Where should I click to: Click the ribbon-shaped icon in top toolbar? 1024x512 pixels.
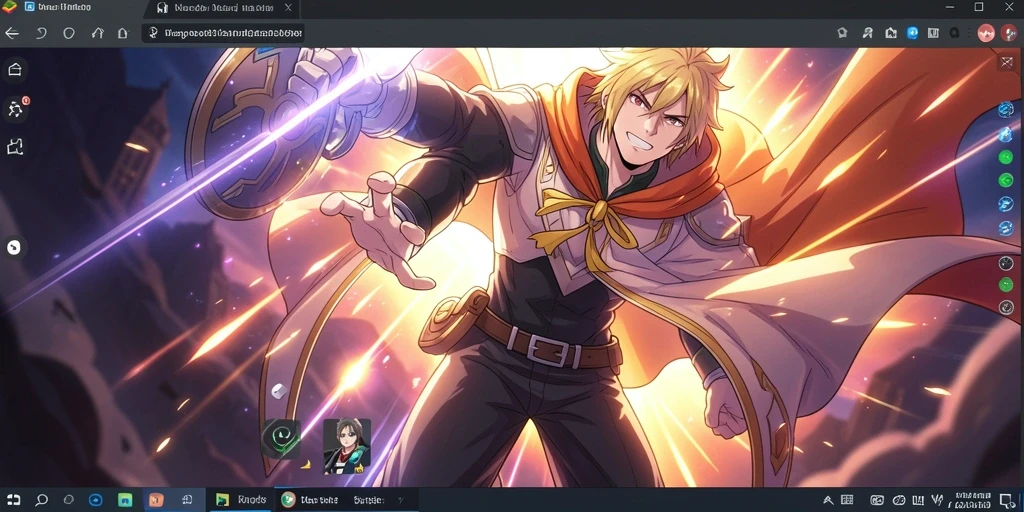[867, 33]
